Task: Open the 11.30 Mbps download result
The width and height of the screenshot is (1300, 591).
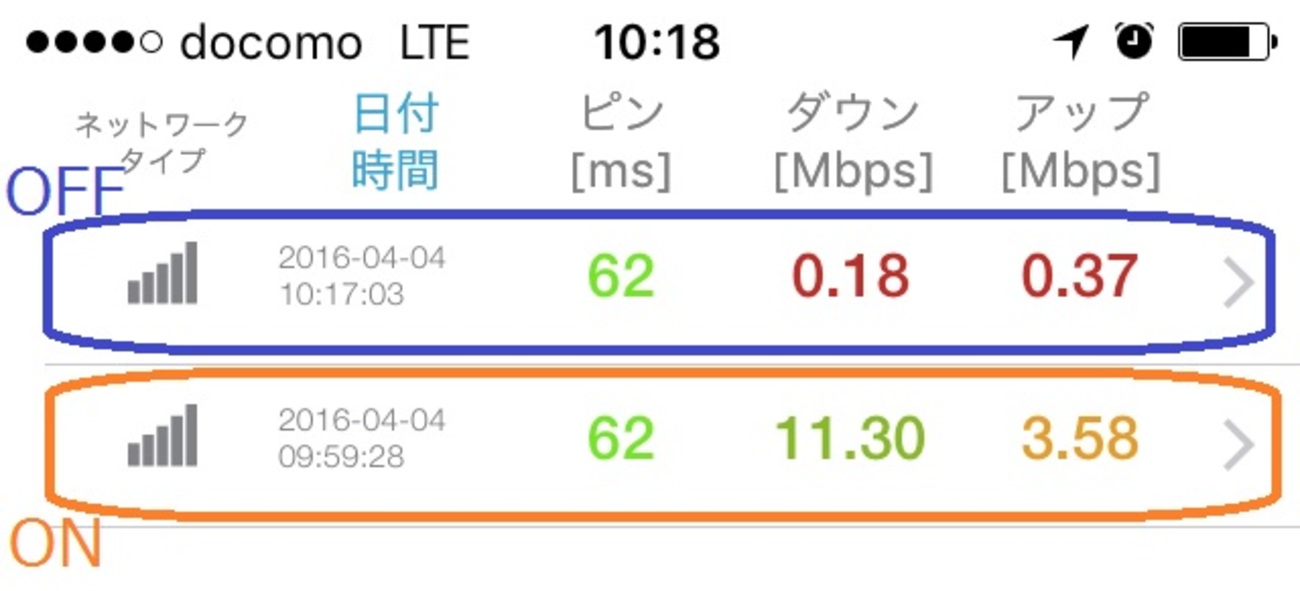Action: pyautogui.click(x=850, y=438)
